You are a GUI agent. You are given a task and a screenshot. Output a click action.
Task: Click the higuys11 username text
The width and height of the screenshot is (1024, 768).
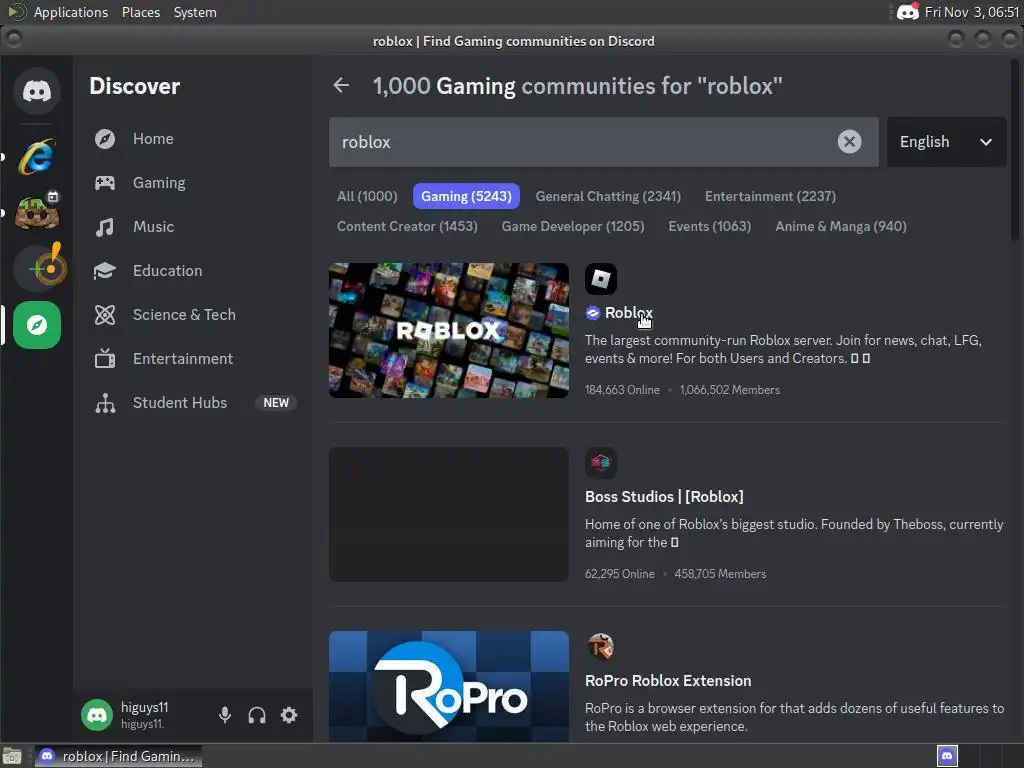point(144,707)
